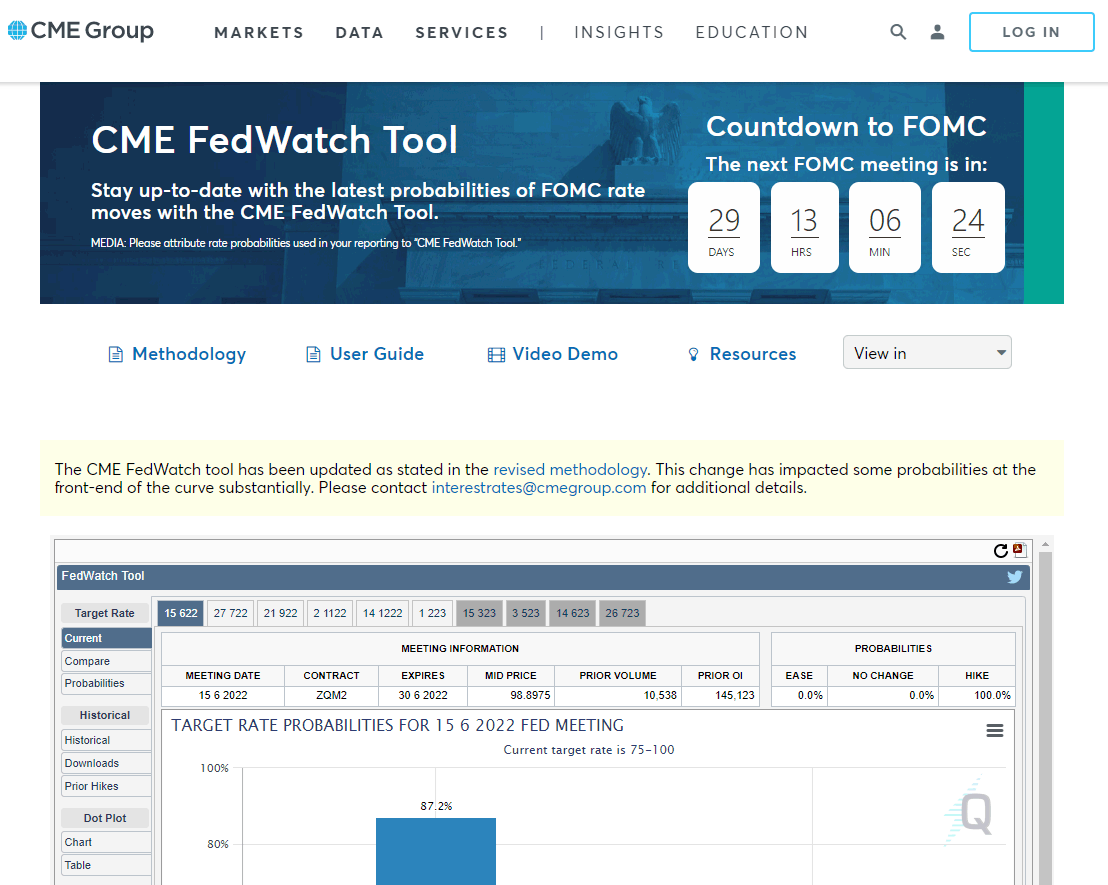Share via the Twitter bird icon
The width and height of the screenshot is (1108, 885).
tap(1014, 577)
